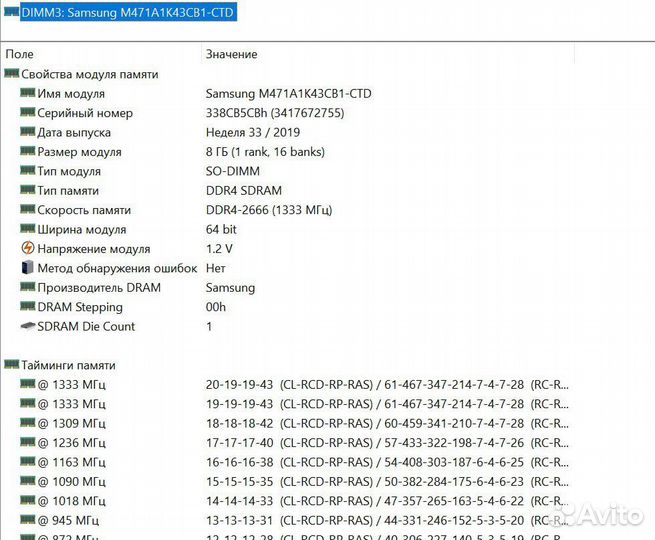Click the icon for 'Метод обнаружения ошибок'

click(x=28, y=267)
